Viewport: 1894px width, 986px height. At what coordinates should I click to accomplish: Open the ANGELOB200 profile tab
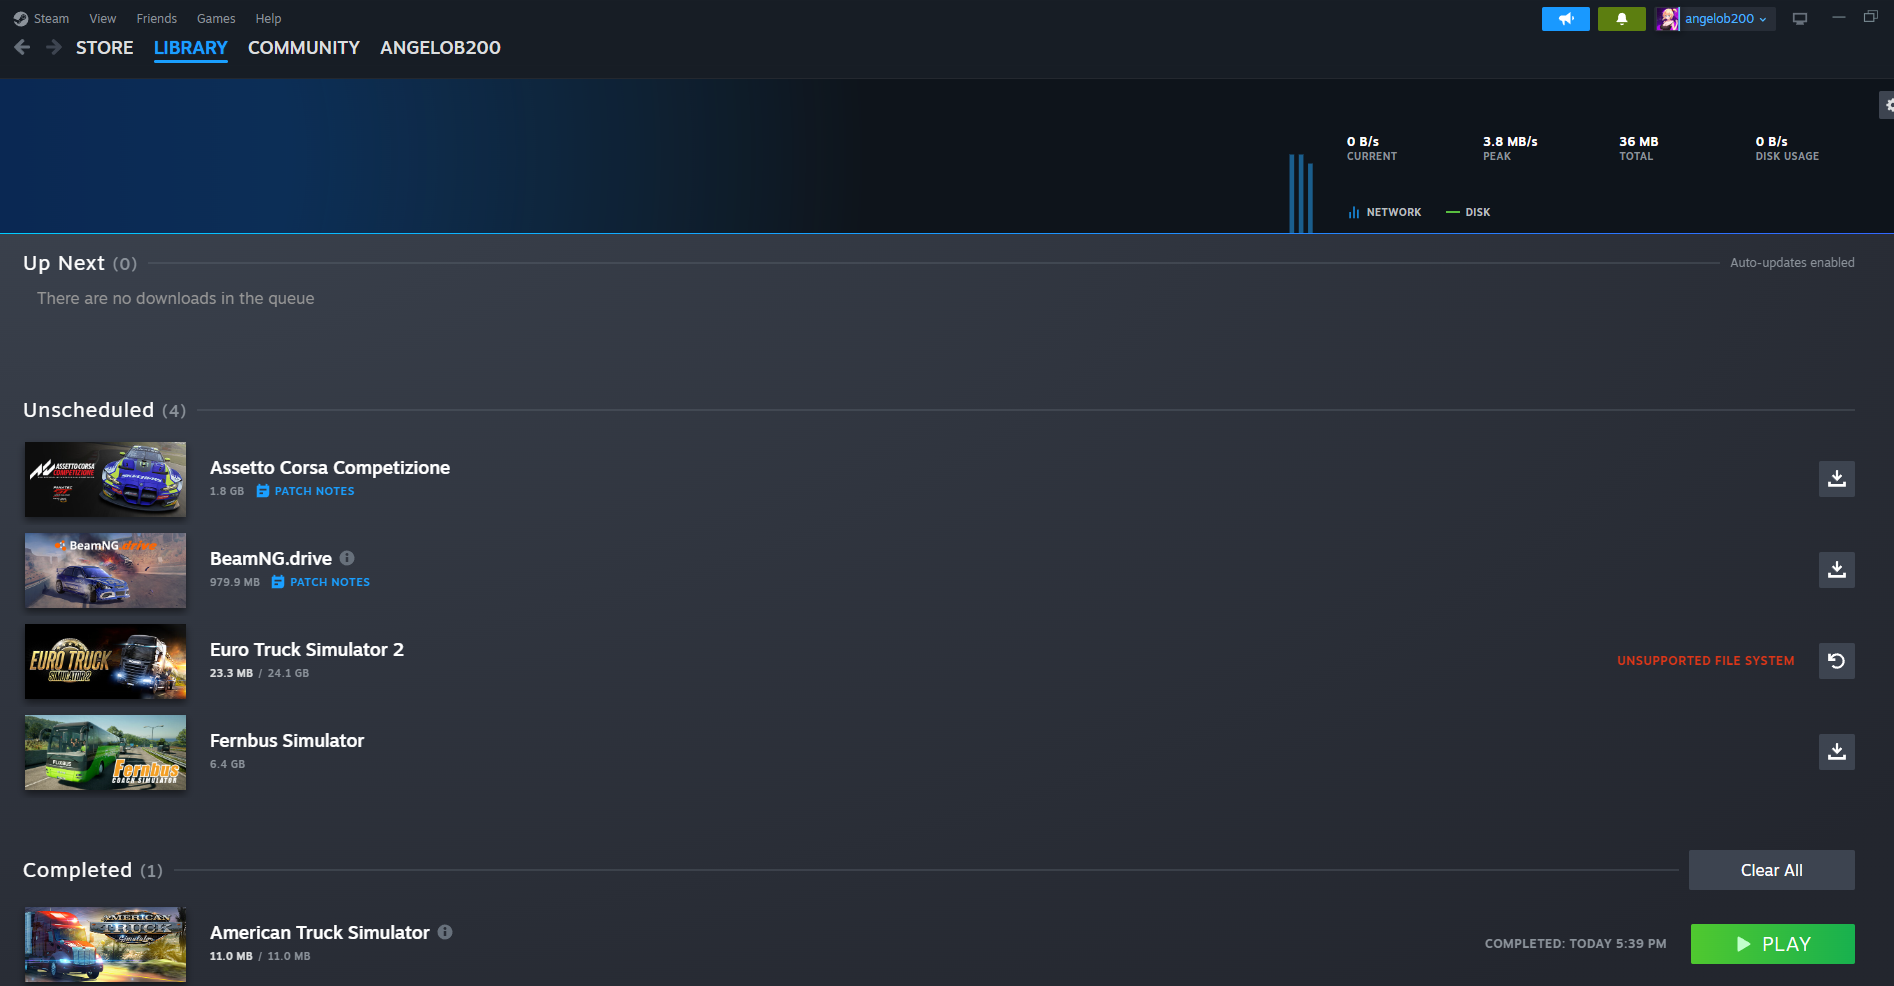440,48
